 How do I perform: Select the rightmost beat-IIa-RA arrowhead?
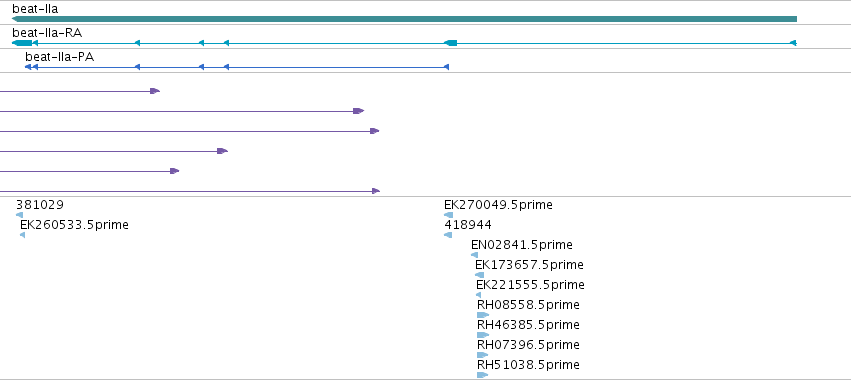pyautogui.click(x=793, y=43)
